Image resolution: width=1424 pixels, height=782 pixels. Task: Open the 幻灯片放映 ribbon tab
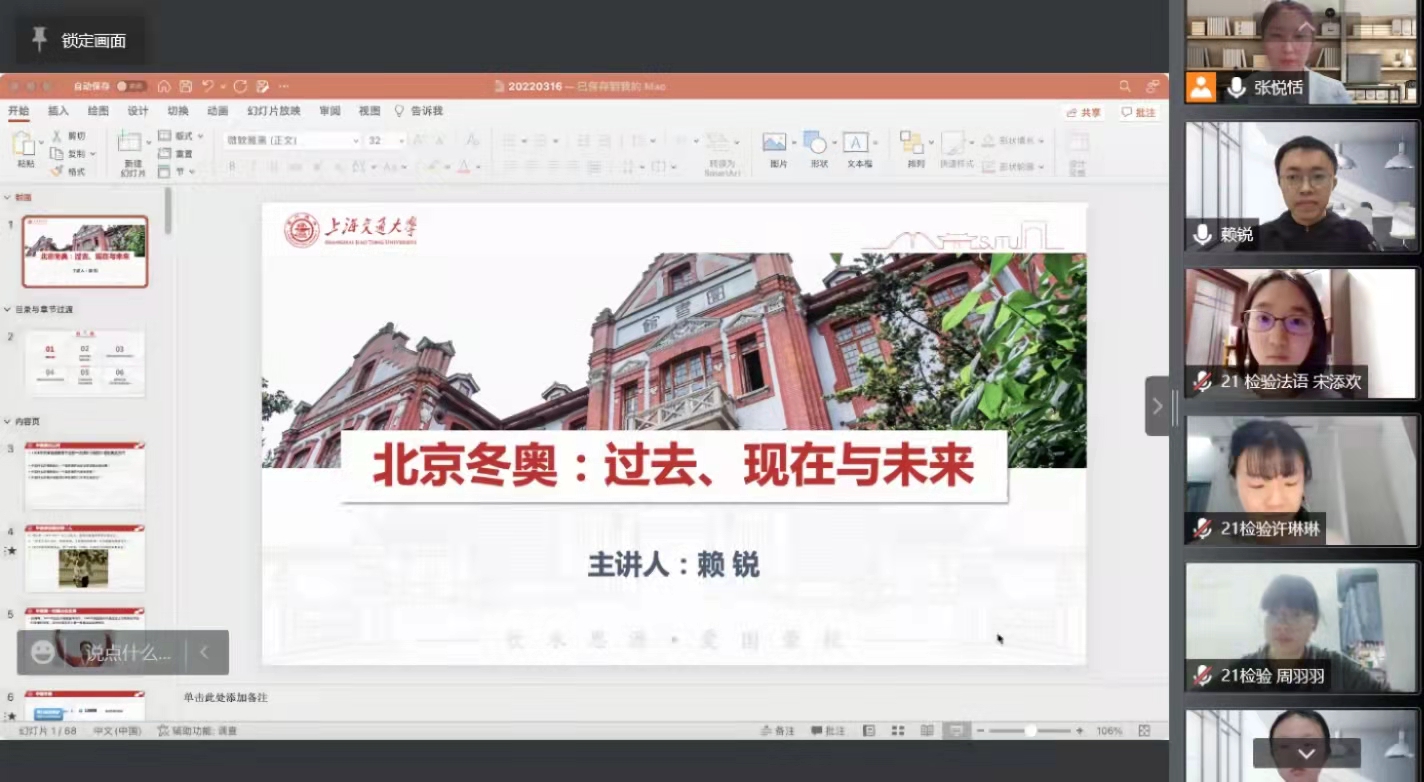coord(274,111)
